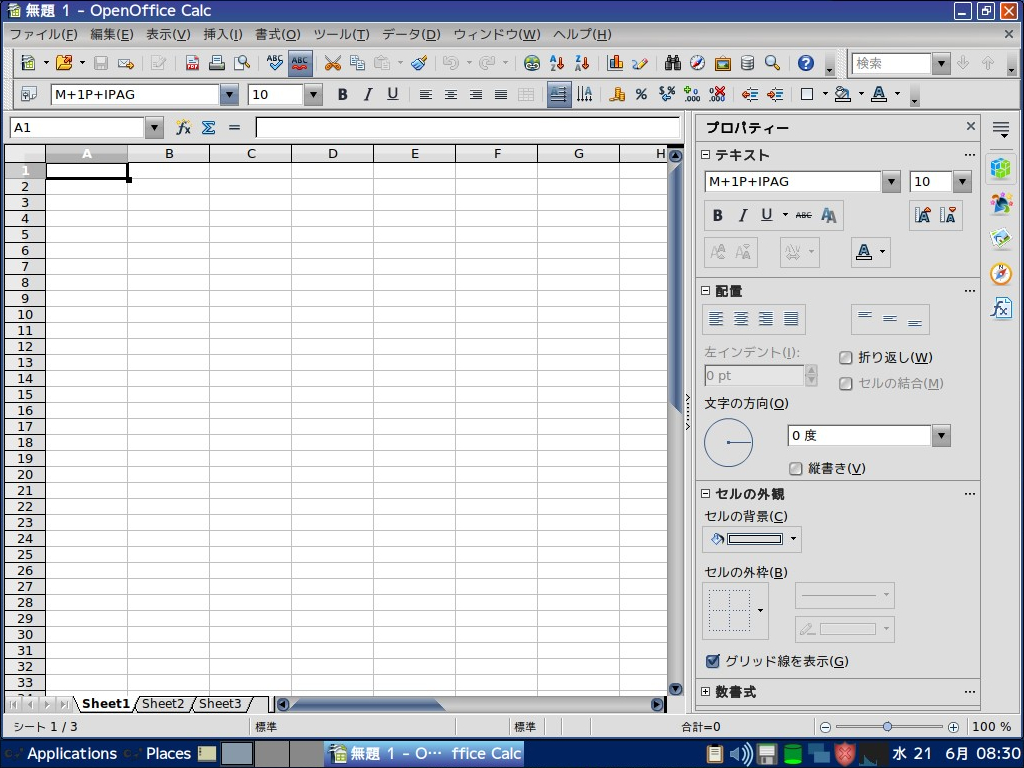Screen dimensions: 1024x768
Task: Apply Percent number format
Action: [641, 95]
